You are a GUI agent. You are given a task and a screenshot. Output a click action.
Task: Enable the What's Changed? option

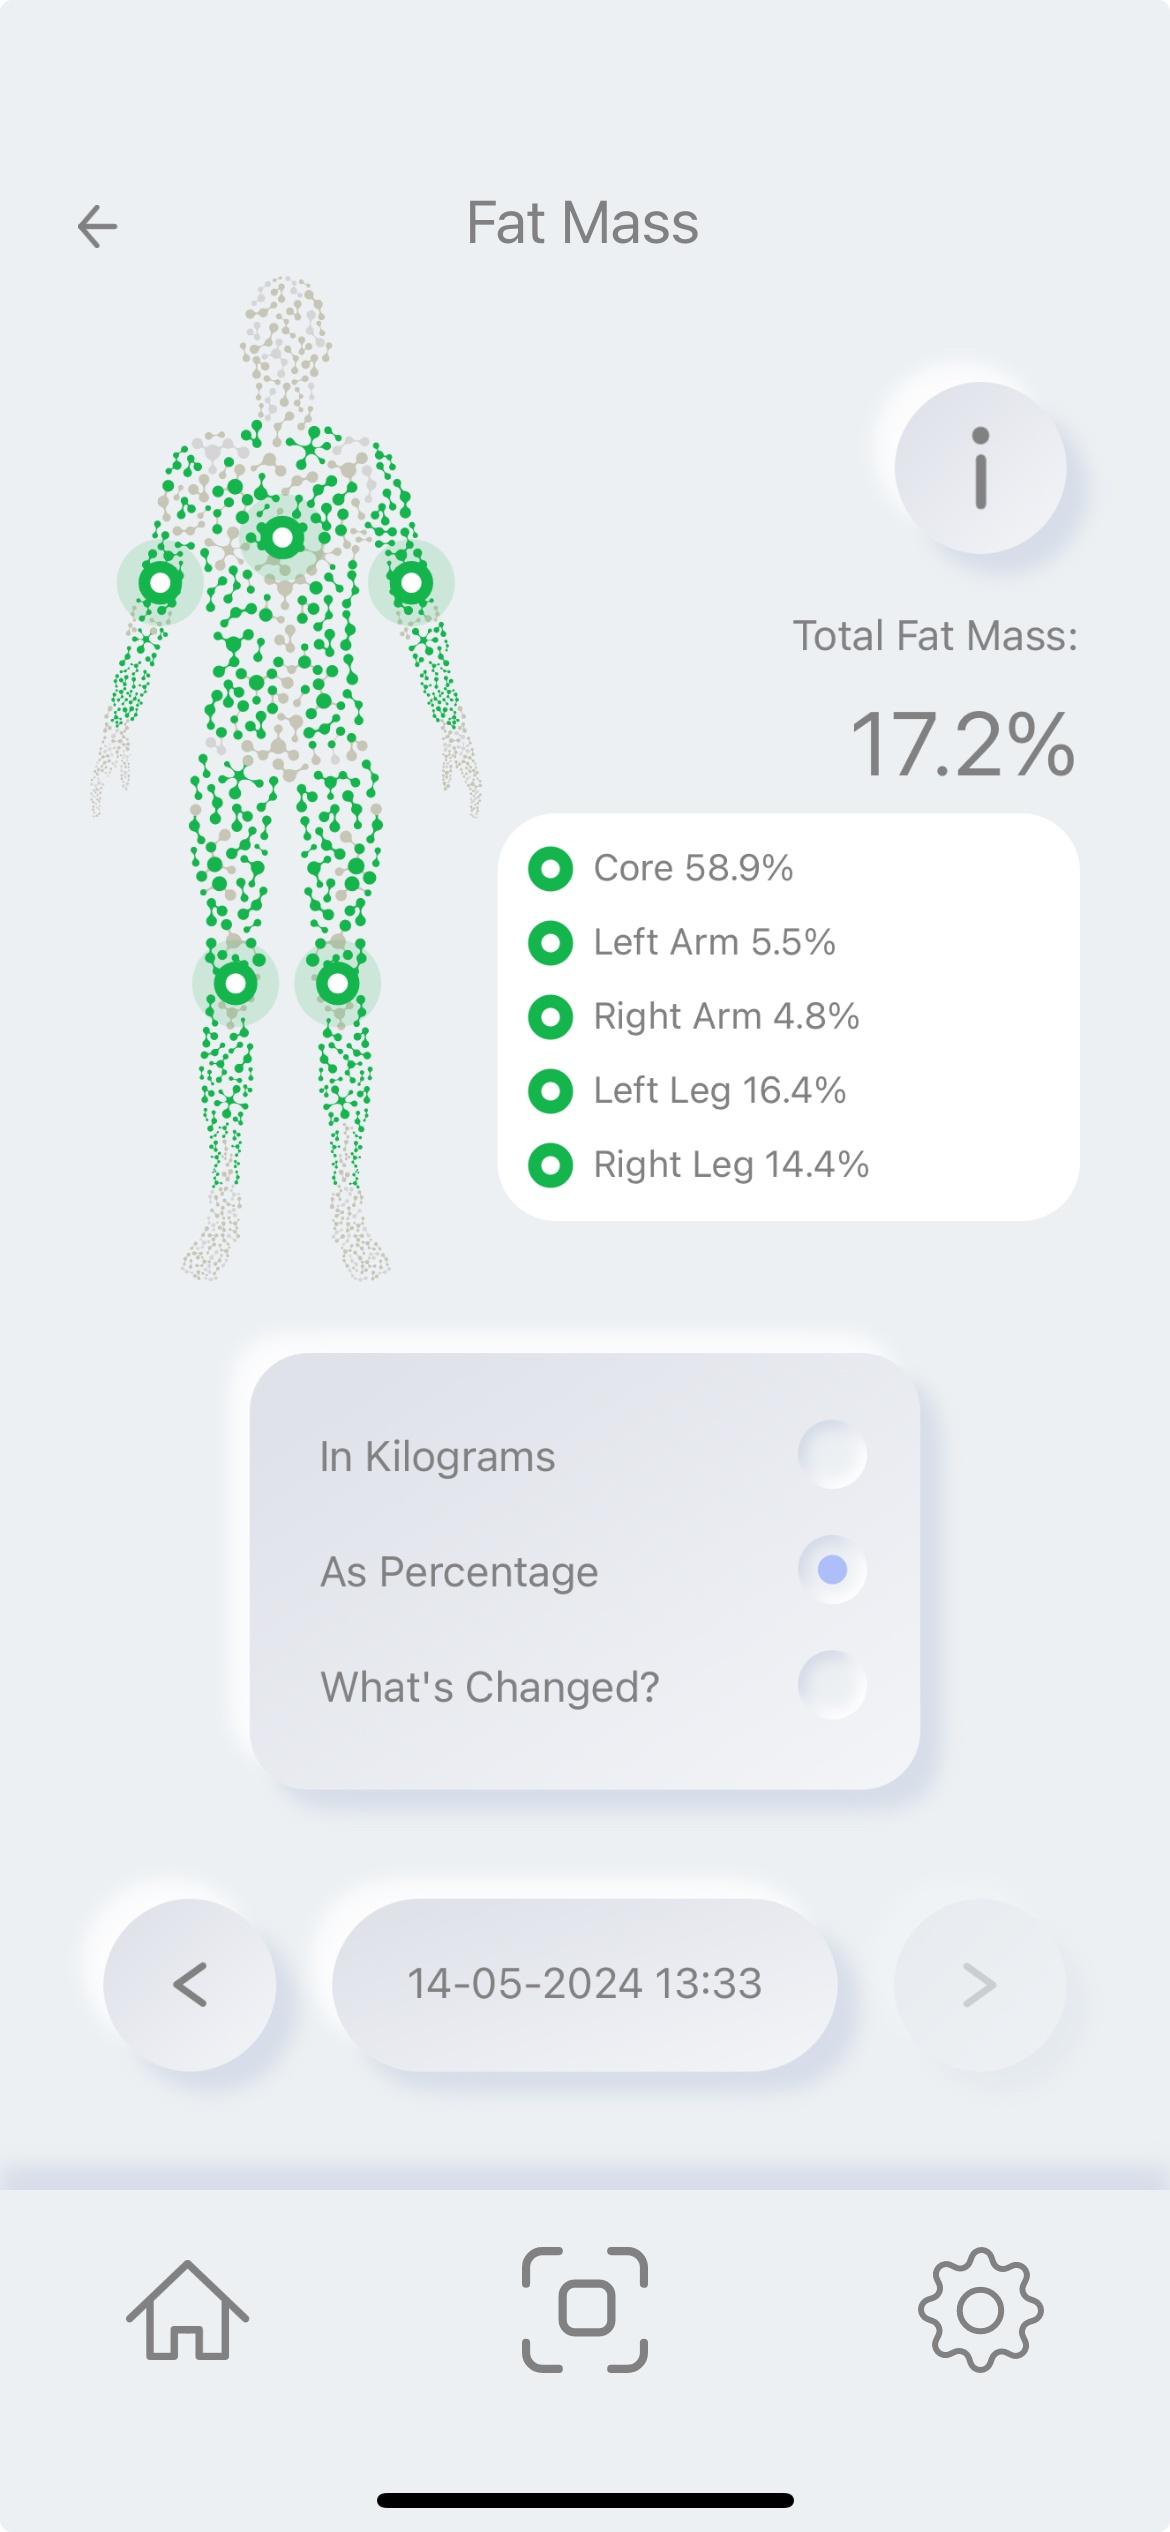tap(832, 1685)
